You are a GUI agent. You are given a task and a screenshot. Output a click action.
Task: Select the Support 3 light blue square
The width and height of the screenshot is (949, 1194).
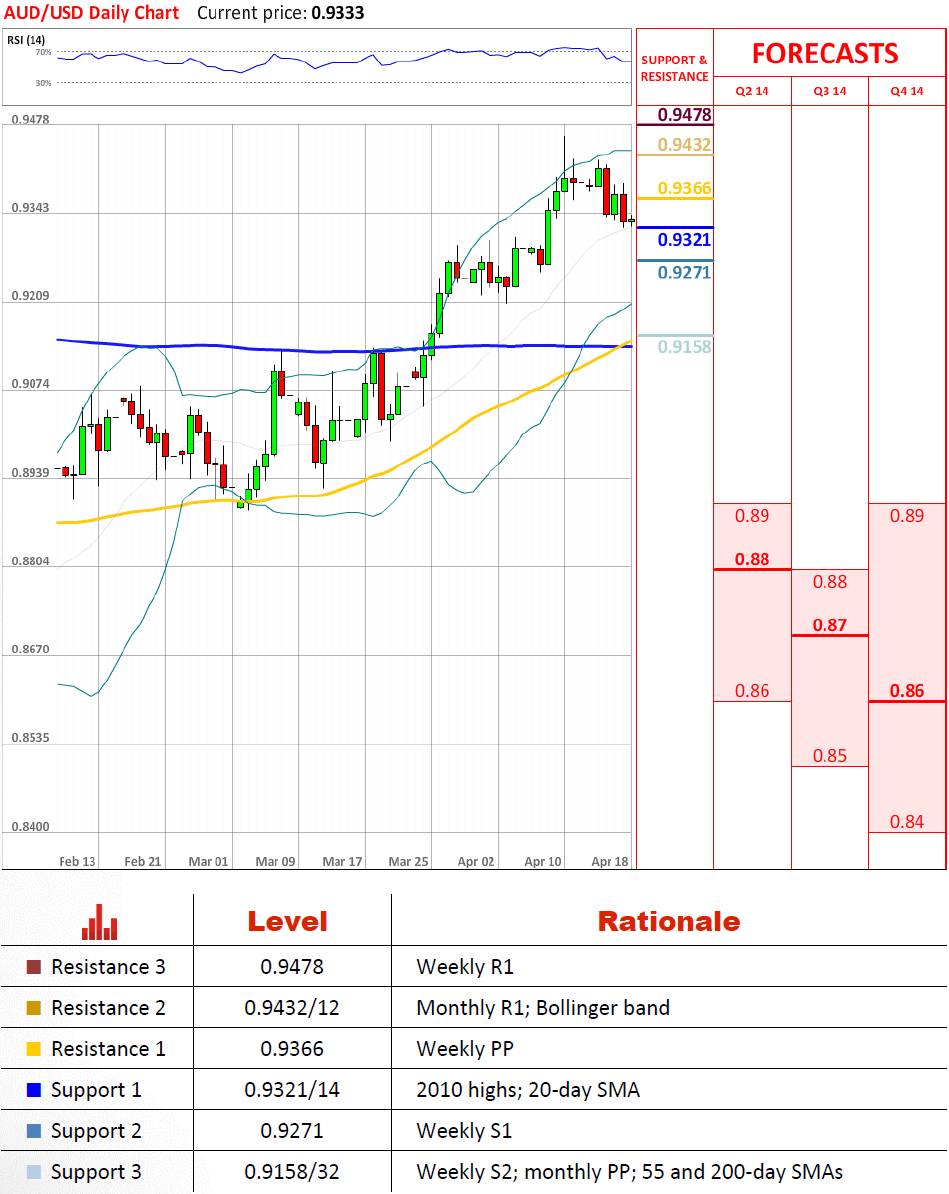click(34, 1172)
